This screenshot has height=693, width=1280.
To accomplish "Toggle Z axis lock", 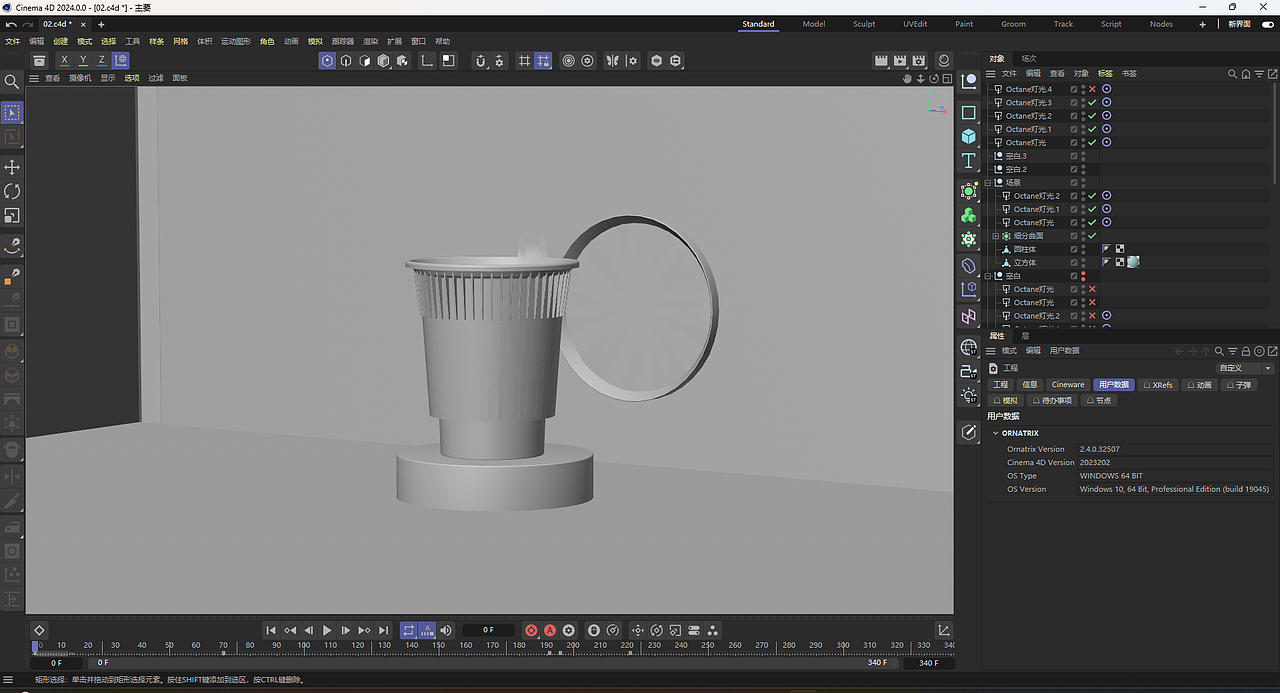I will [101, 61].
